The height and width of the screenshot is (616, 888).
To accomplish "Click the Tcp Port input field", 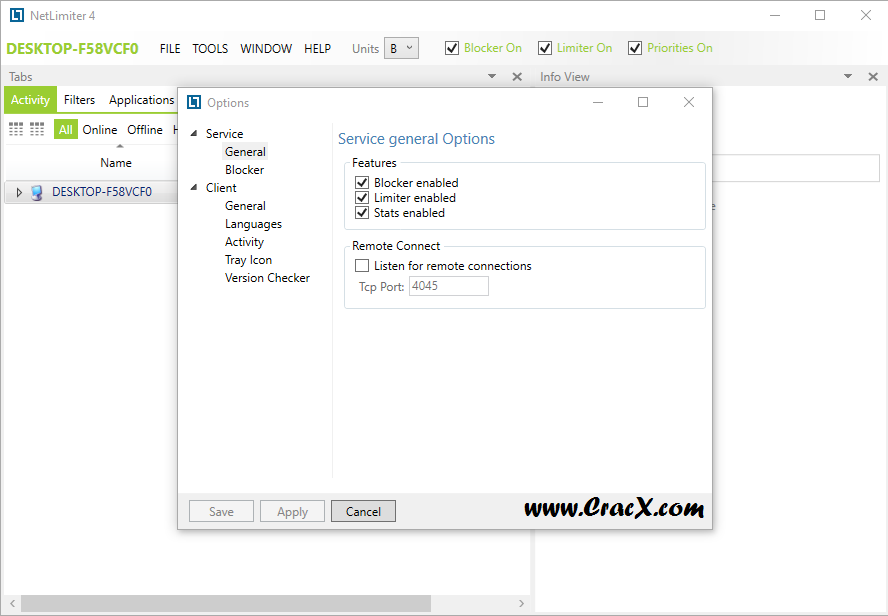I will pos(448,286).
